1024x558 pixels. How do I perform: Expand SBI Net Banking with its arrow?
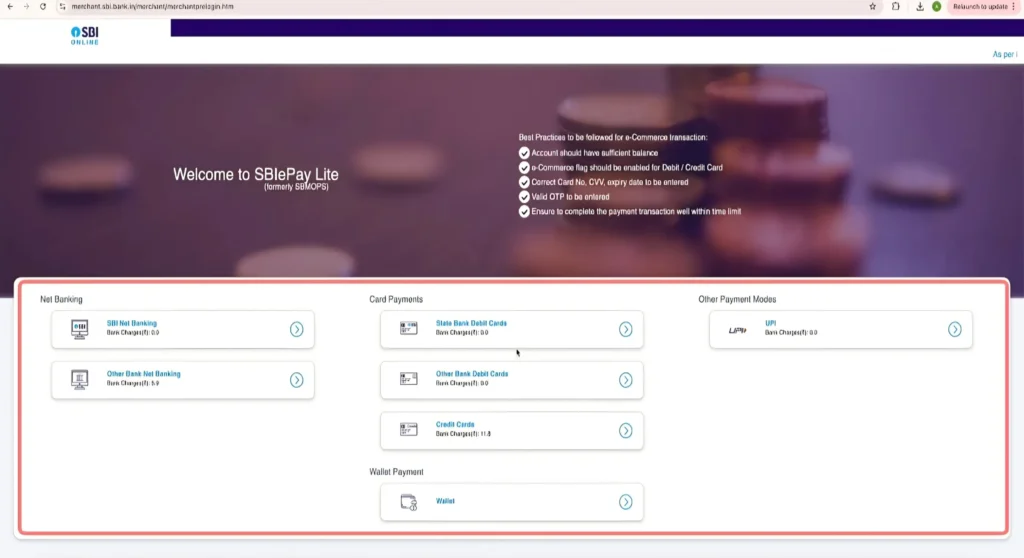pyautogui.click(x=296, y=329)
